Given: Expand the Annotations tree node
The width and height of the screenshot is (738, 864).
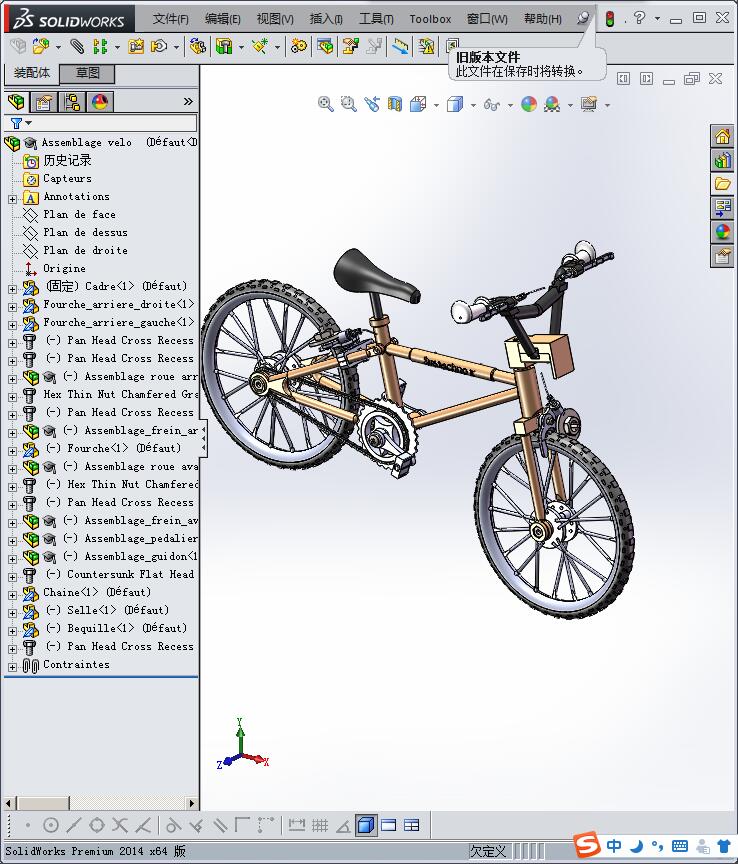Looking at the screenshot, I should point(12,199).
